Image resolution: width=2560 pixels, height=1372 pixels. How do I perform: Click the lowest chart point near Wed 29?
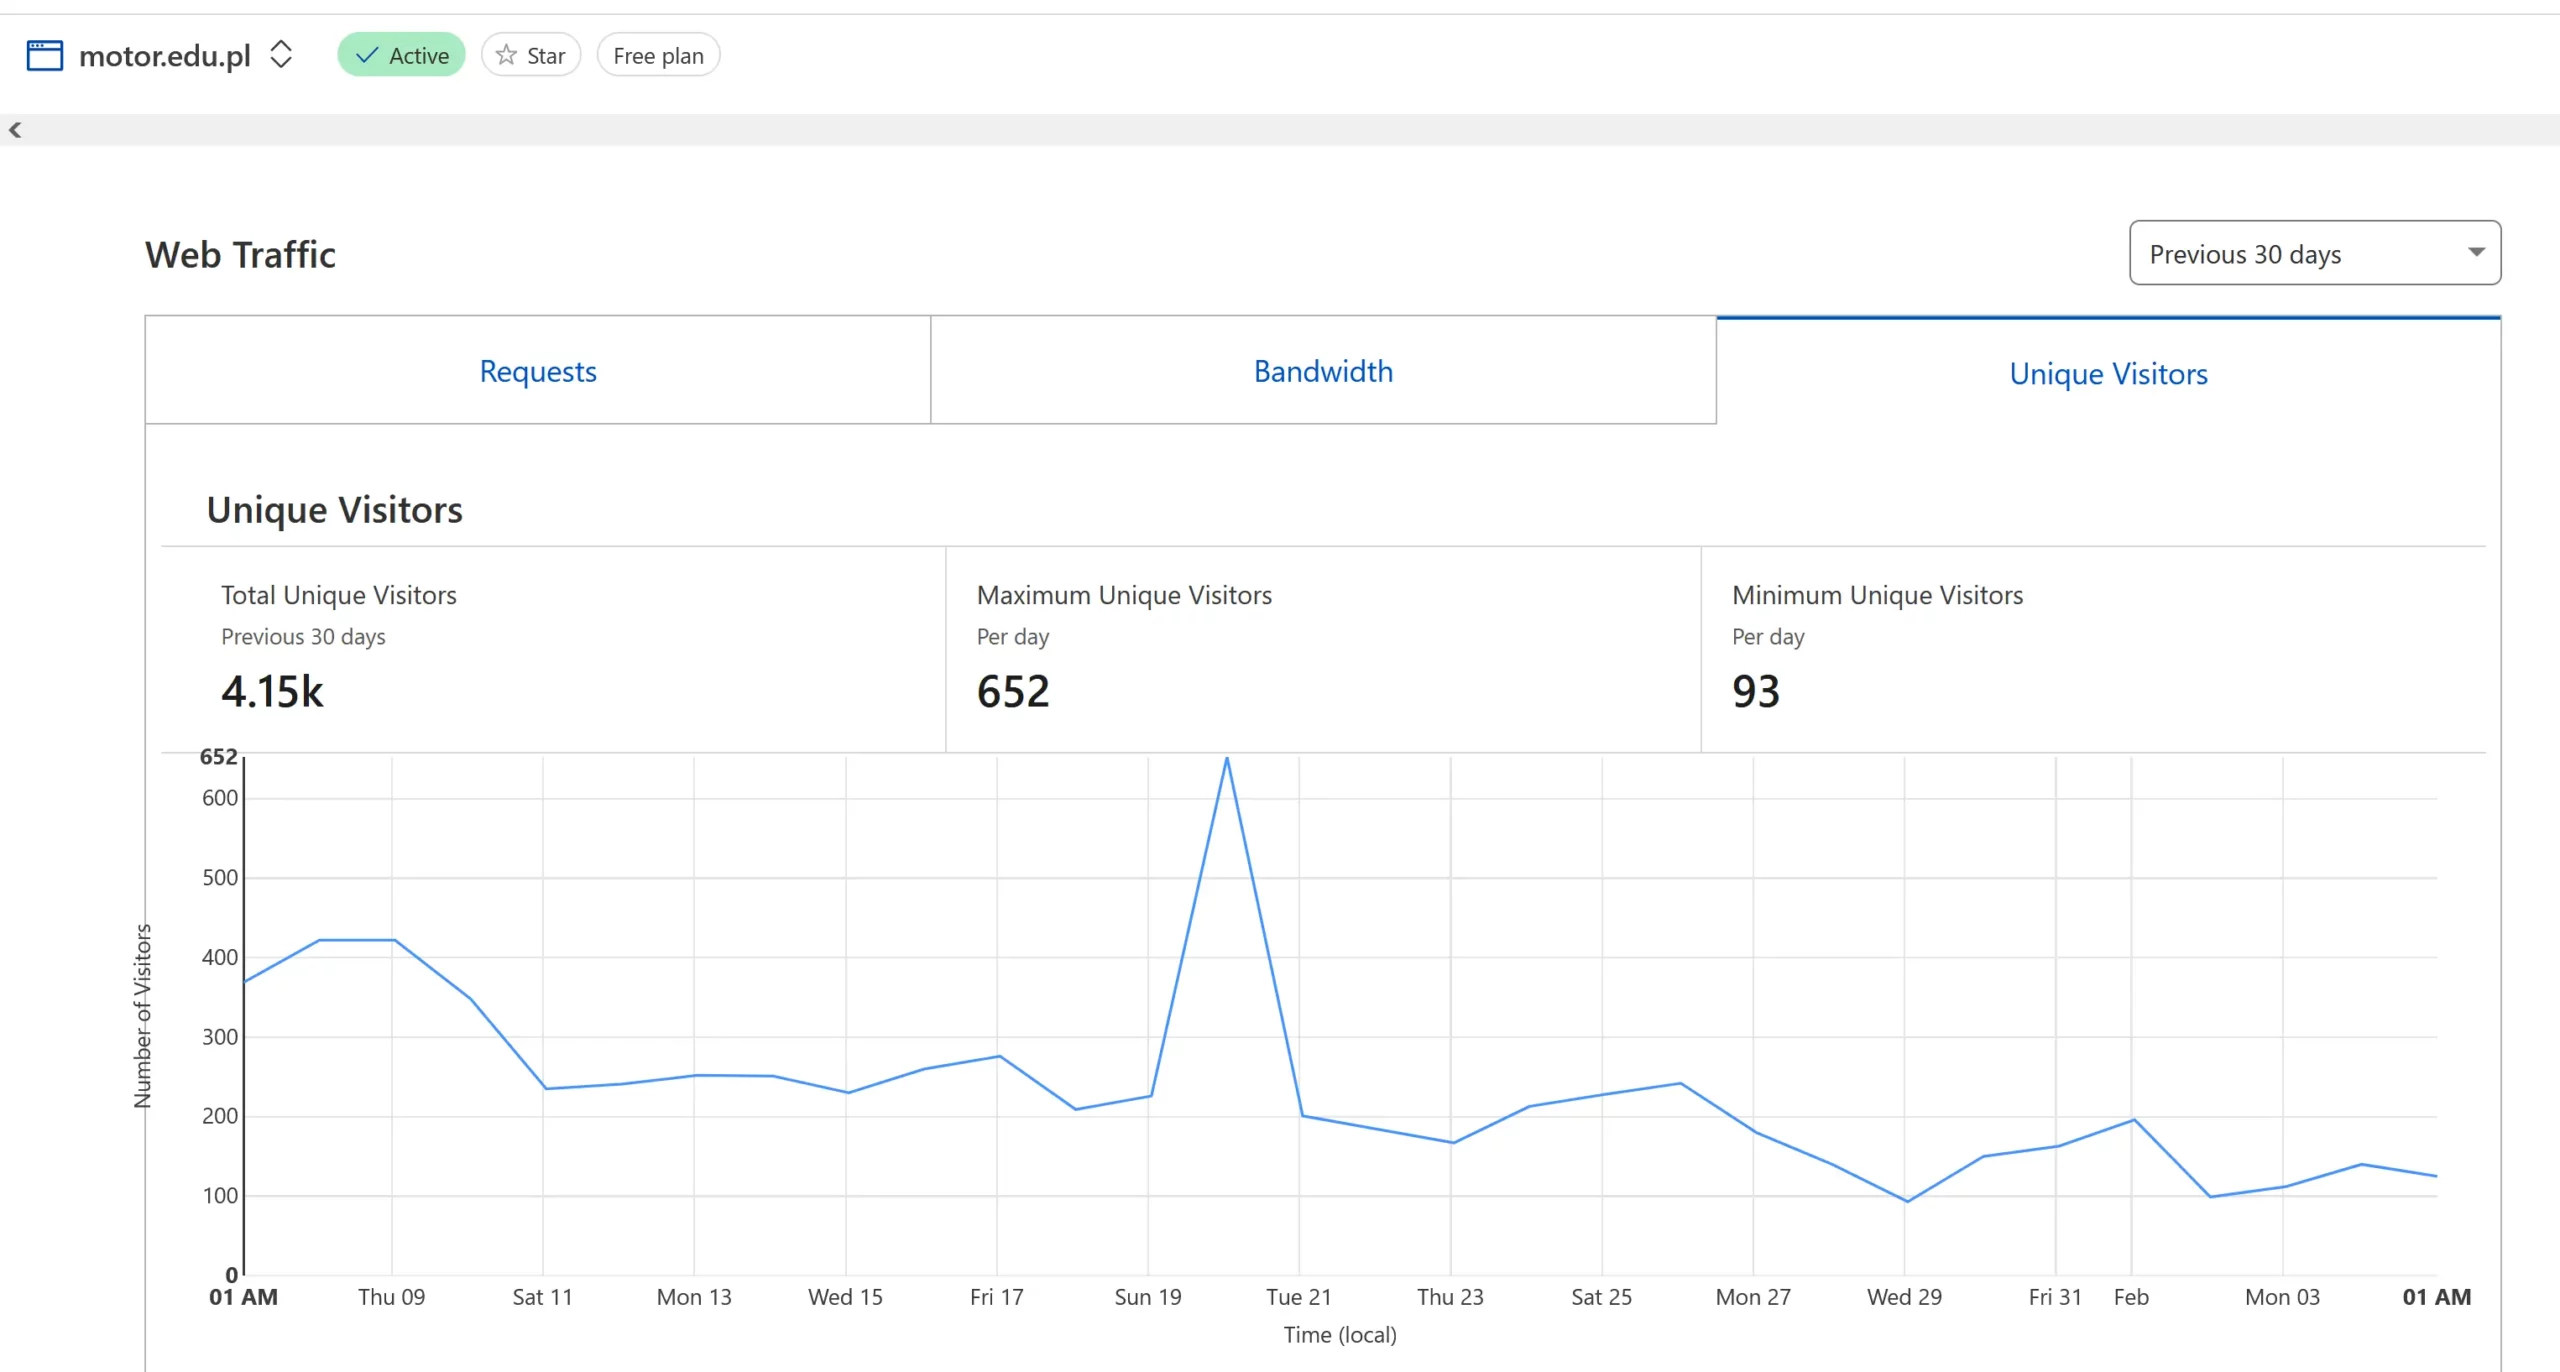click(1906, 1201)
